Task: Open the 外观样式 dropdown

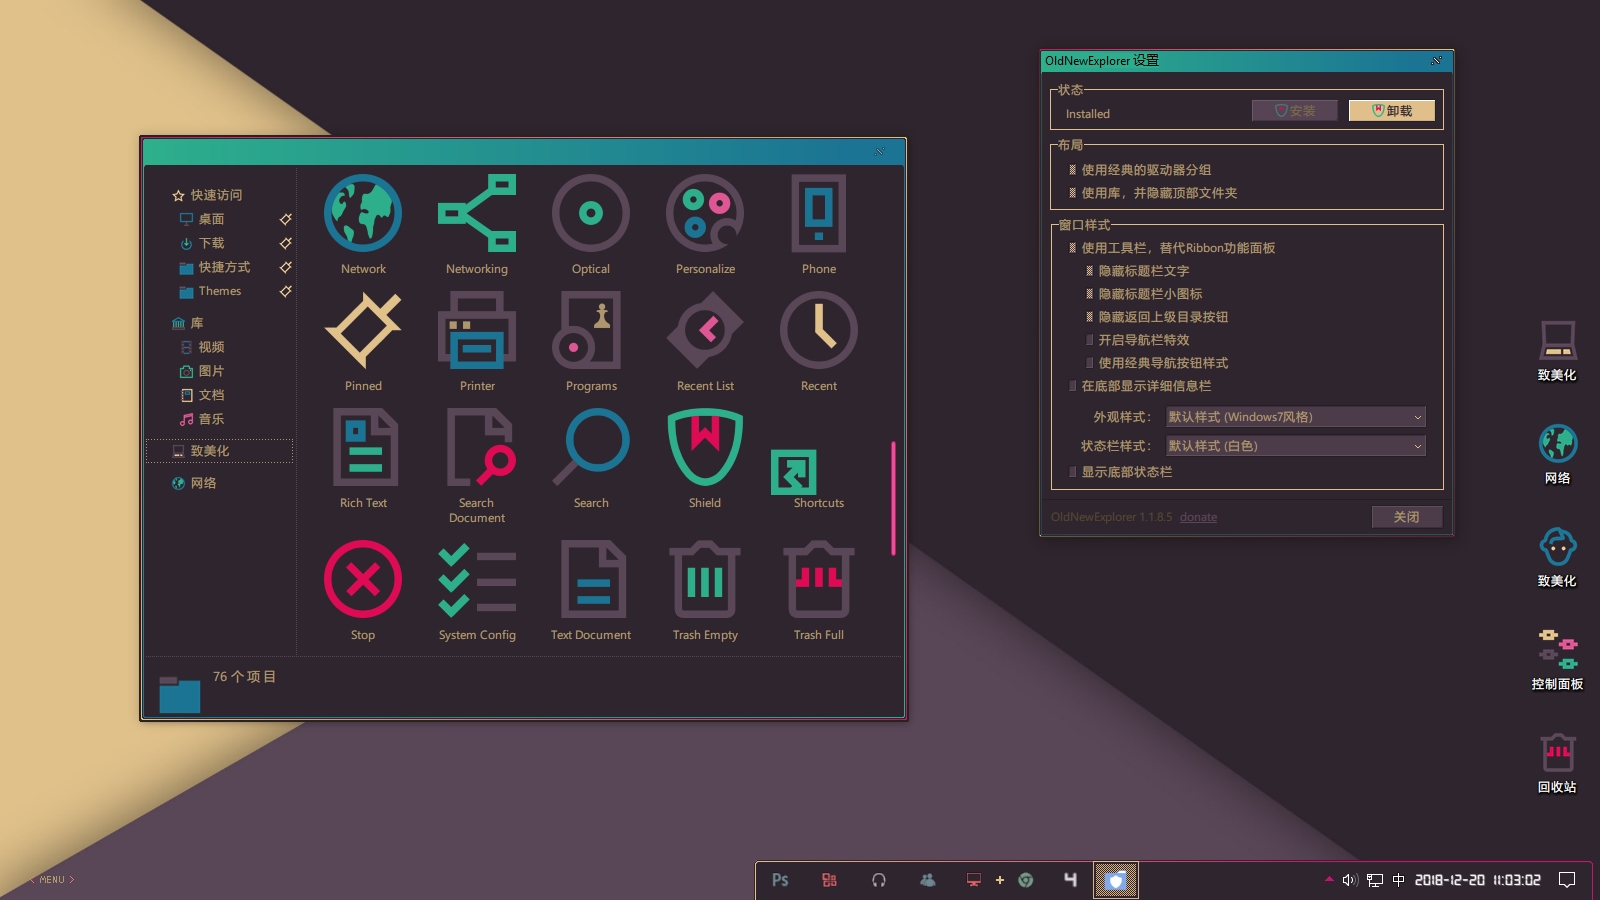Action: tap(1295, 417)
